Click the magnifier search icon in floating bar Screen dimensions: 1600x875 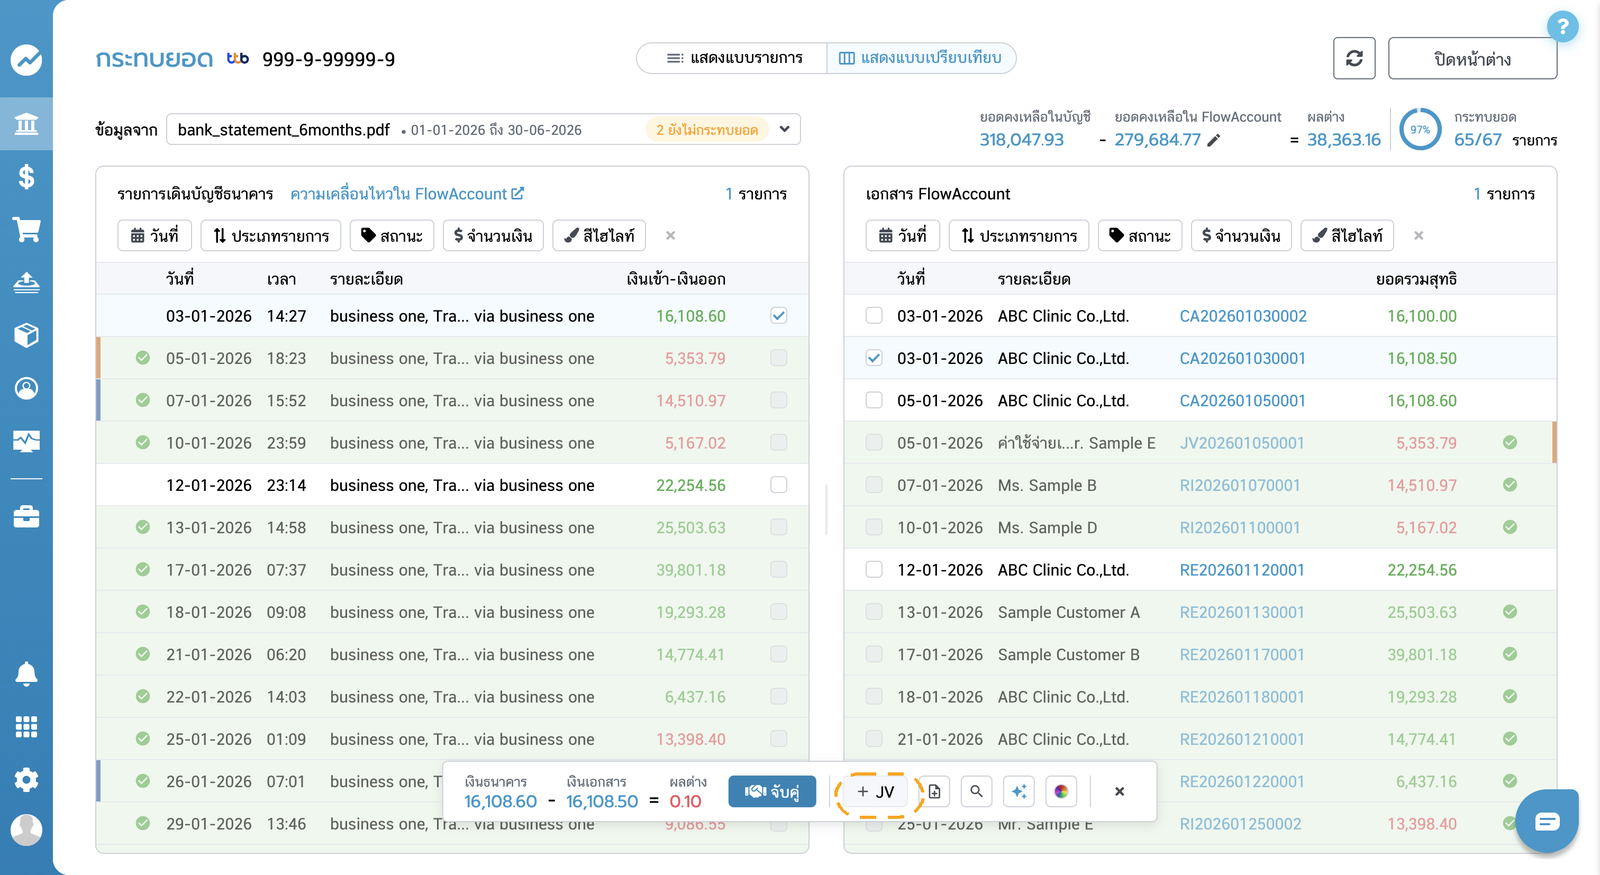(976, 792)
